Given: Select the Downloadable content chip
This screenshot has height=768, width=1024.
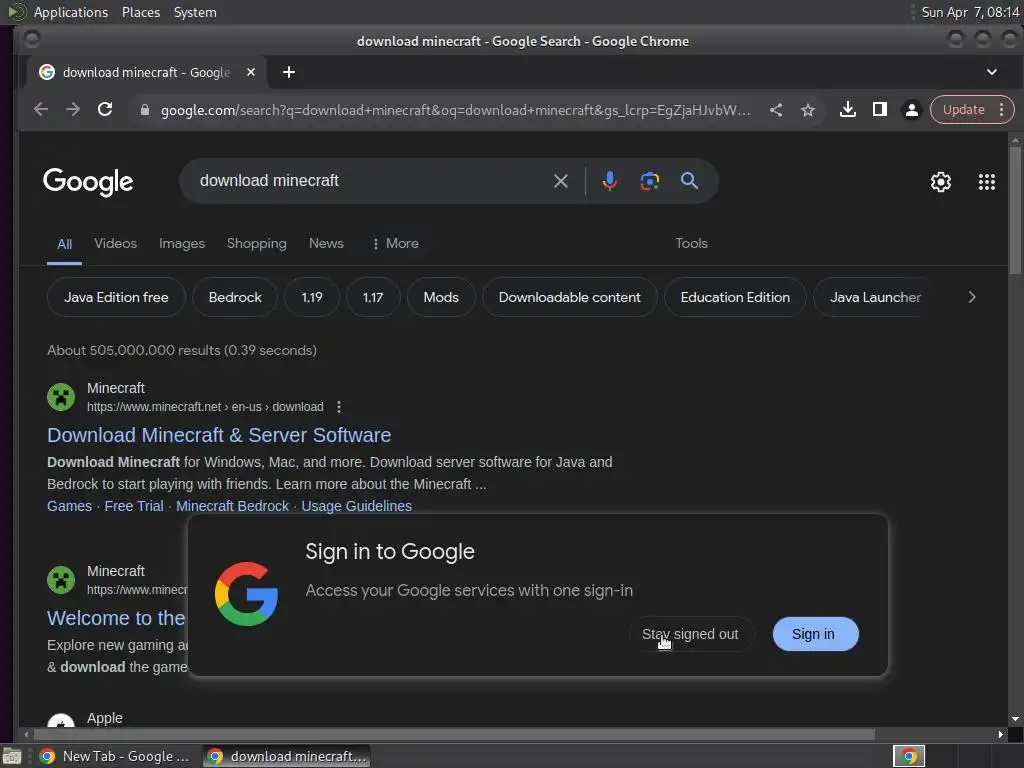Looking at the screenshot, I should click(x=569, y=297).
